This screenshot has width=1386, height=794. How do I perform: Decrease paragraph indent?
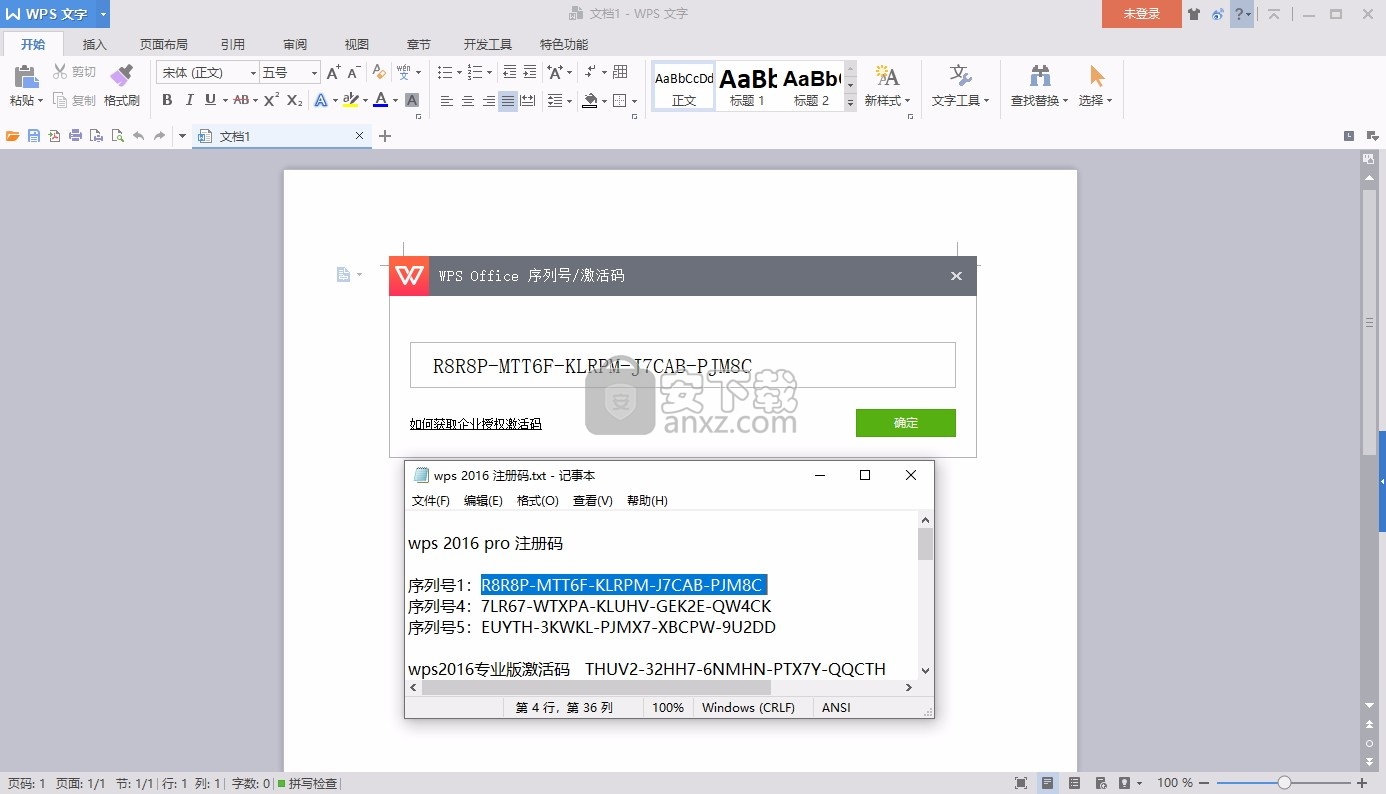(x=510, y=72)
